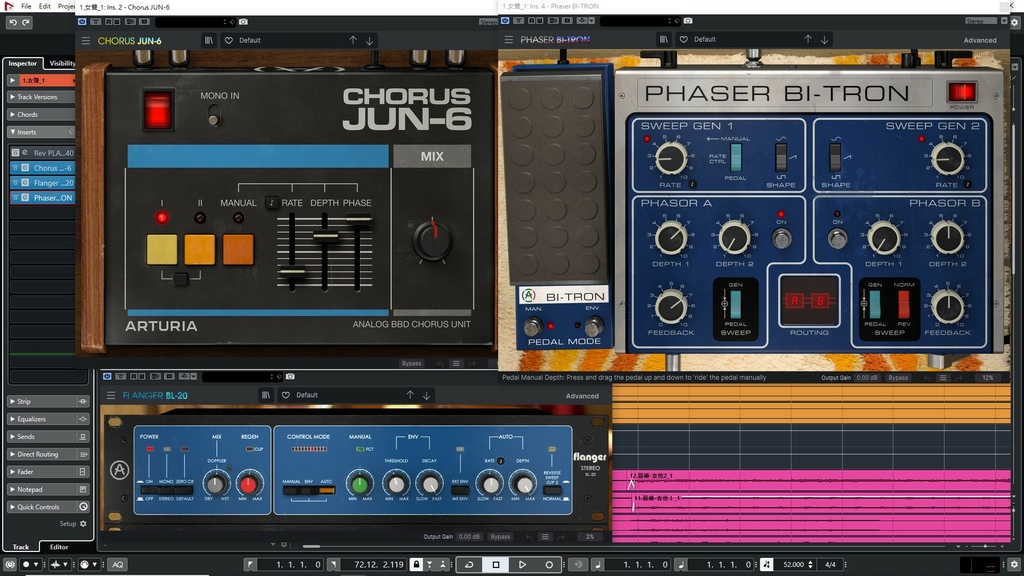Open the Flanger BL-20 hamburger menu
1024x576 pixels.
(x=110, y=395)
